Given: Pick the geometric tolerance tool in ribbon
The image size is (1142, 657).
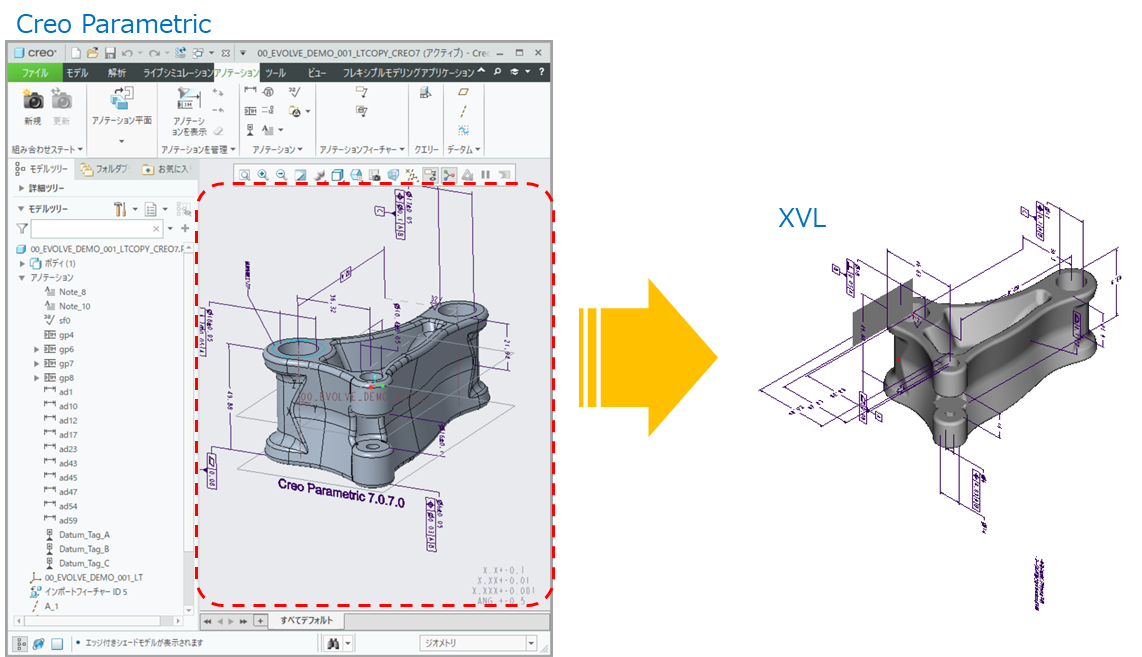Looking at the screenshot, I should pyautogui.click(x=251, y=111).
